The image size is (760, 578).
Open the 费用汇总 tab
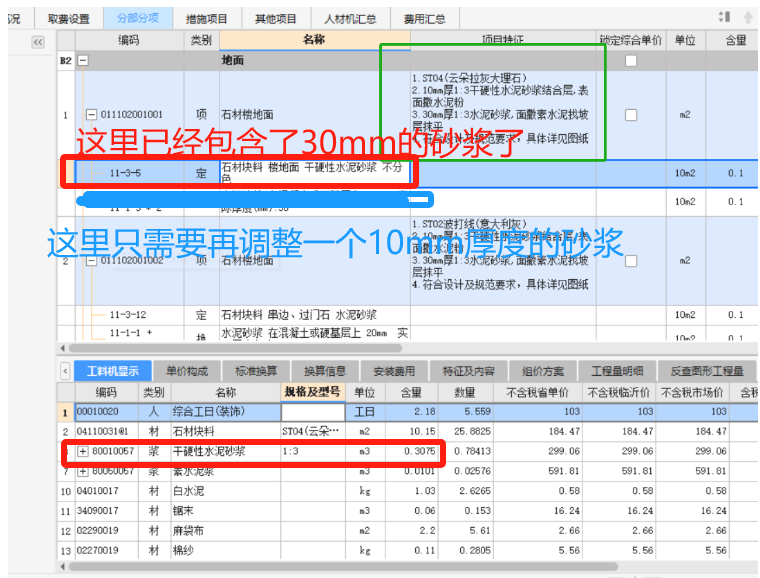coord(425,19)
